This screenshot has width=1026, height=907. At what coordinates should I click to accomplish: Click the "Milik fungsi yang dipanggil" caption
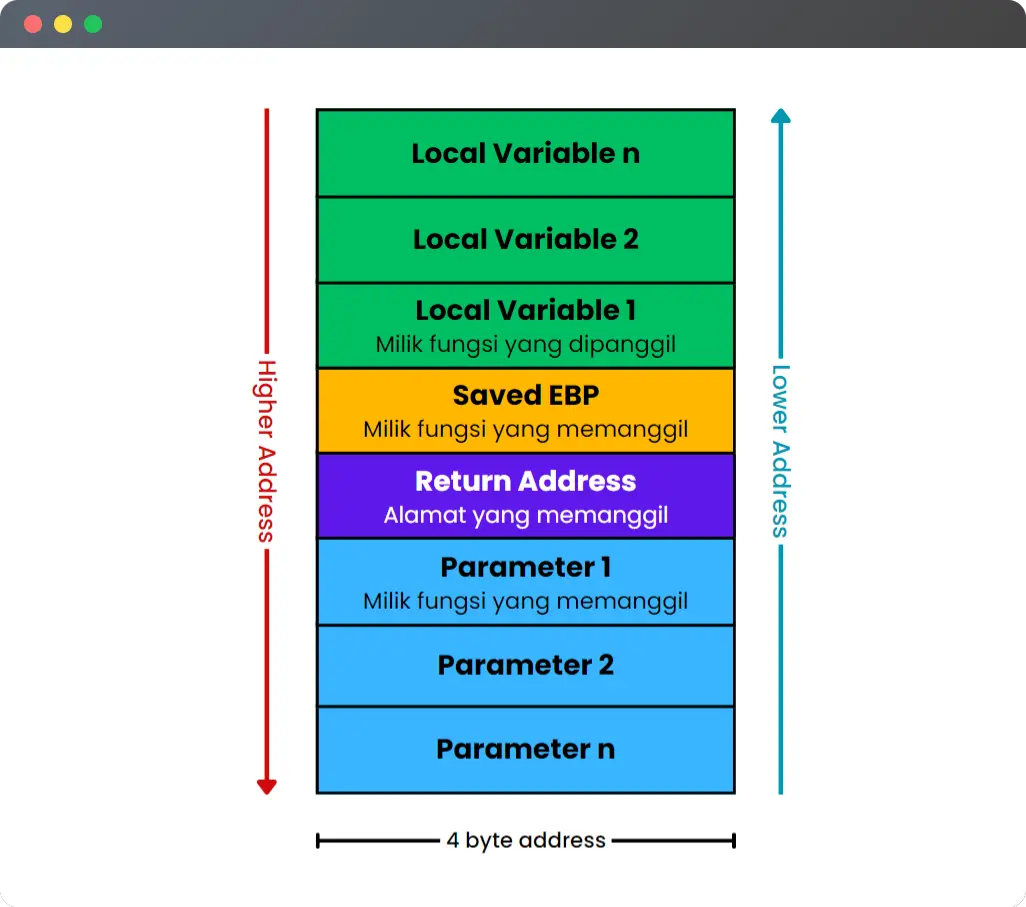pyautogui.click(x=525, y=344)
